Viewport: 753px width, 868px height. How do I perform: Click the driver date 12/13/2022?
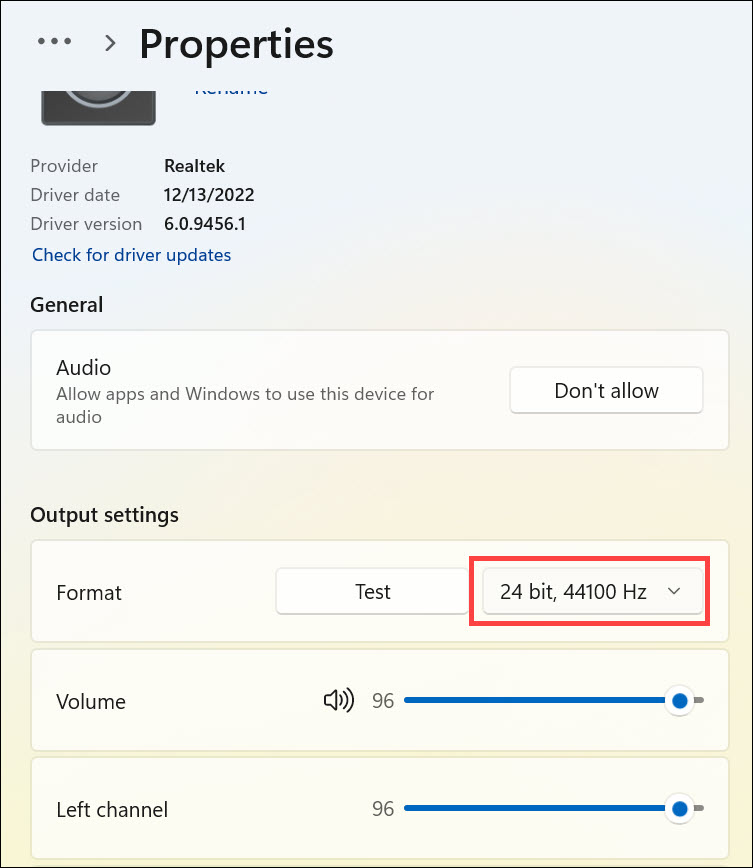click(x=209, y=195)
